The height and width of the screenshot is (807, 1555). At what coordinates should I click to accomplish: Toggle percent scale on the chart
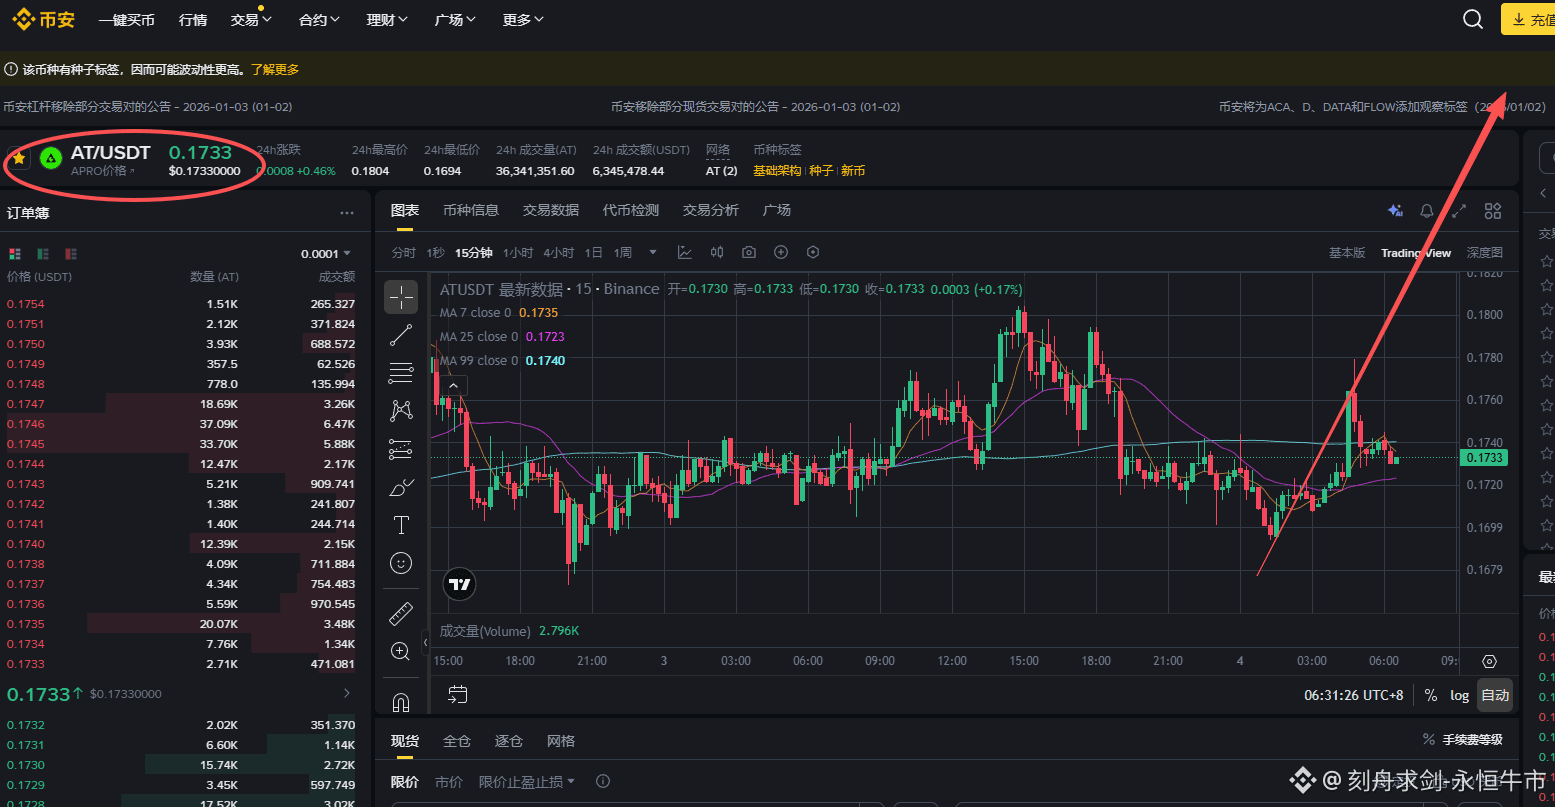1431,695
